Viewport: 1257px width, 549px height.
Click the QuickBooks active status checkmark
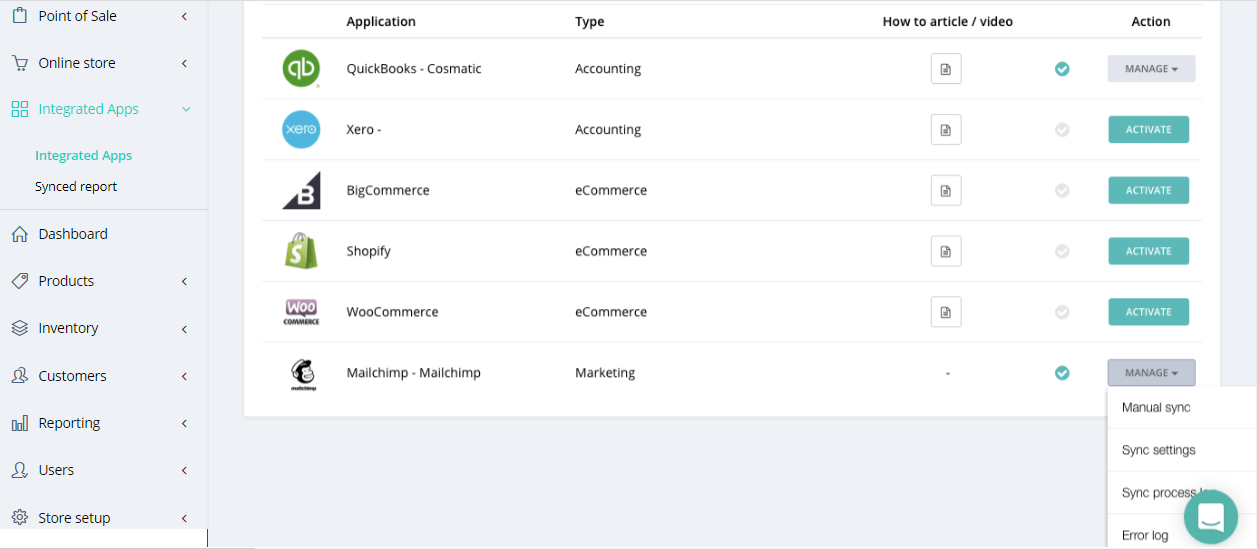pos(1062,69)
